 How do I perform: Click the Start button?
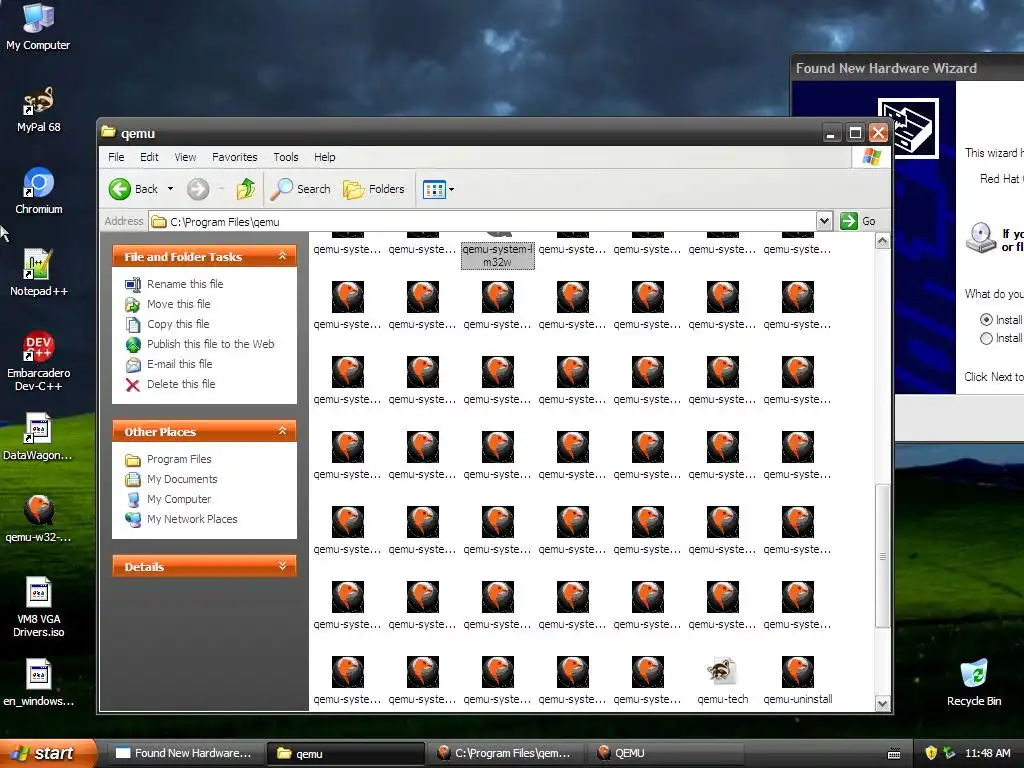46,753
